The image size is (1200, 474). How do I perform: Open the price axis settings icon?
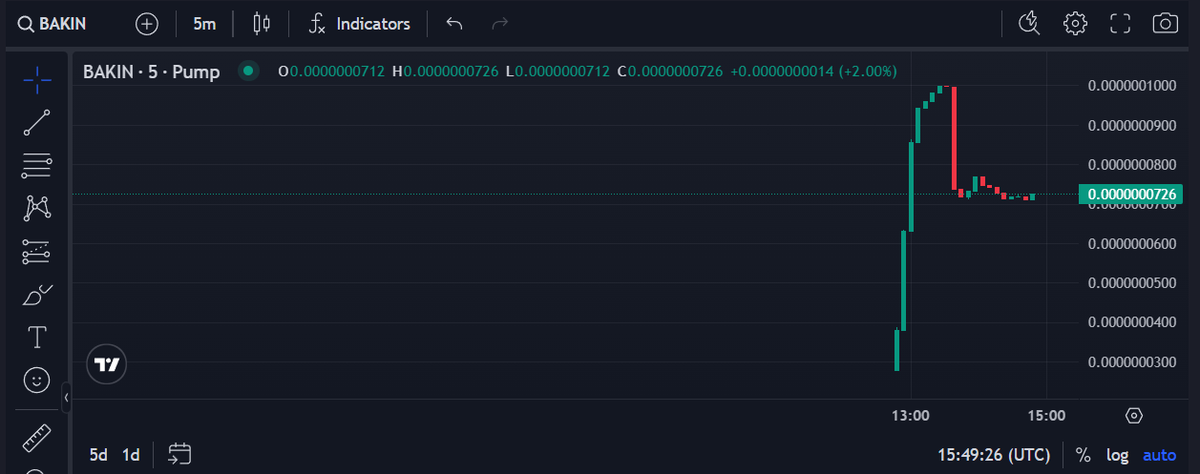pos(1134,415)
